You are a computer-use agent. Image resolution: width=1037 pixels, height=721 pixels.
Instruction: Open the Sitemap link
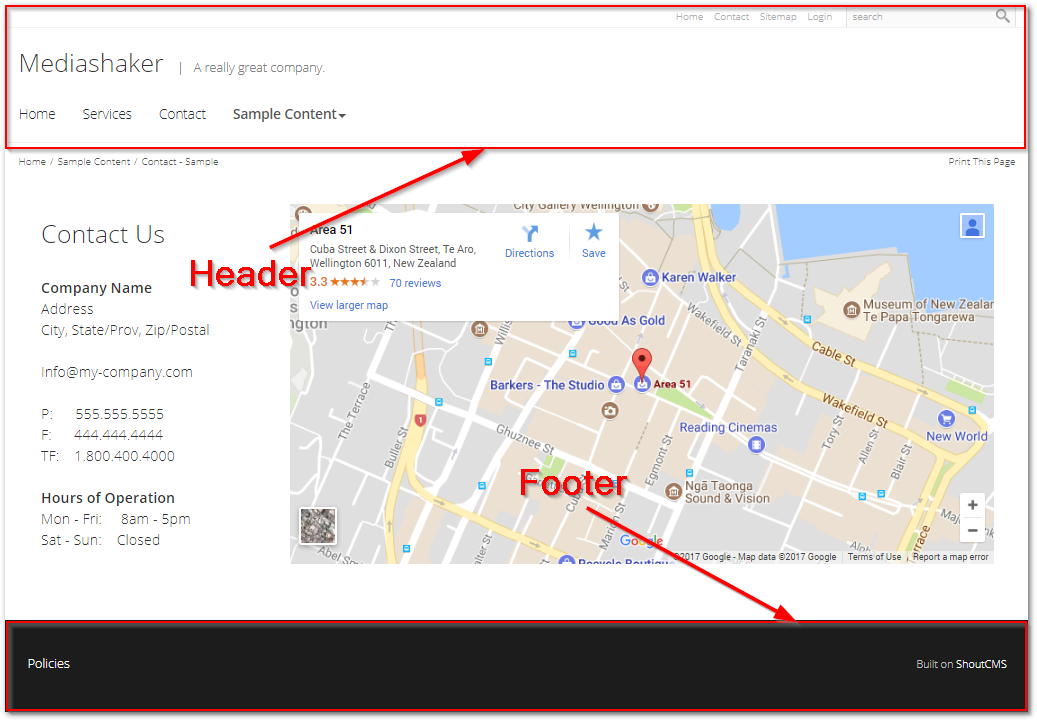pos(778,17)
